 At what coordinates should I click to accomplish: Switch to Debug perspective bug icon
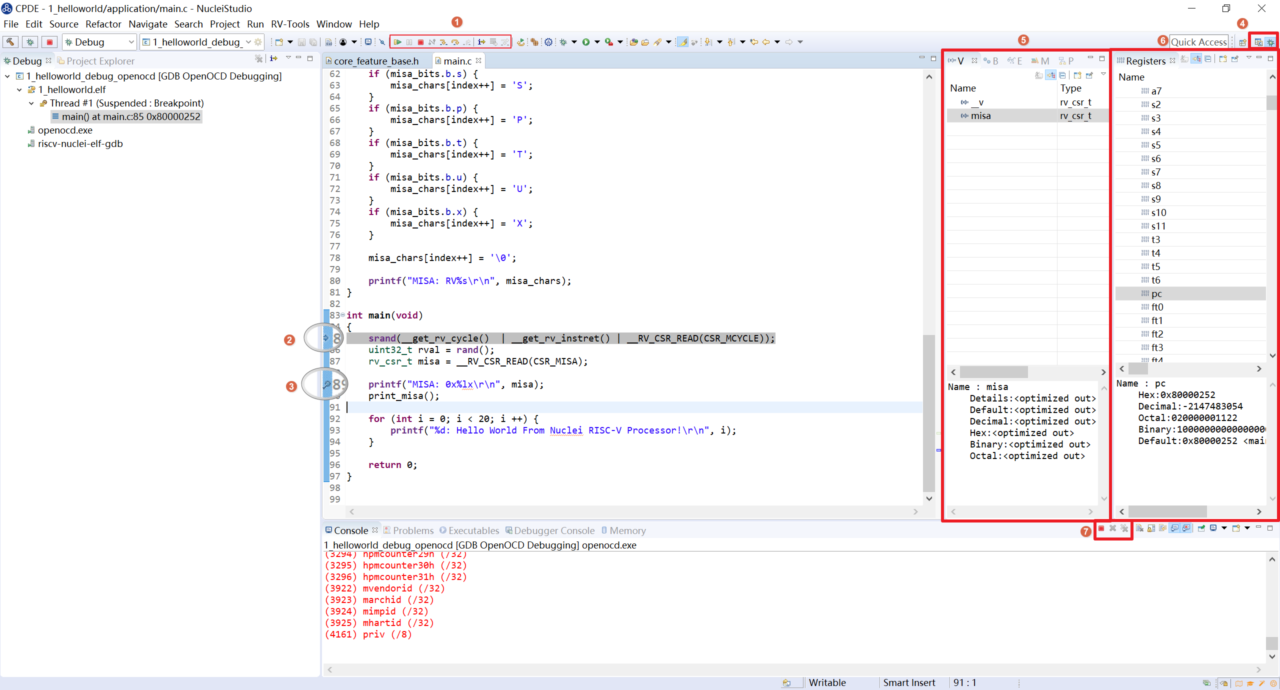1271,42
